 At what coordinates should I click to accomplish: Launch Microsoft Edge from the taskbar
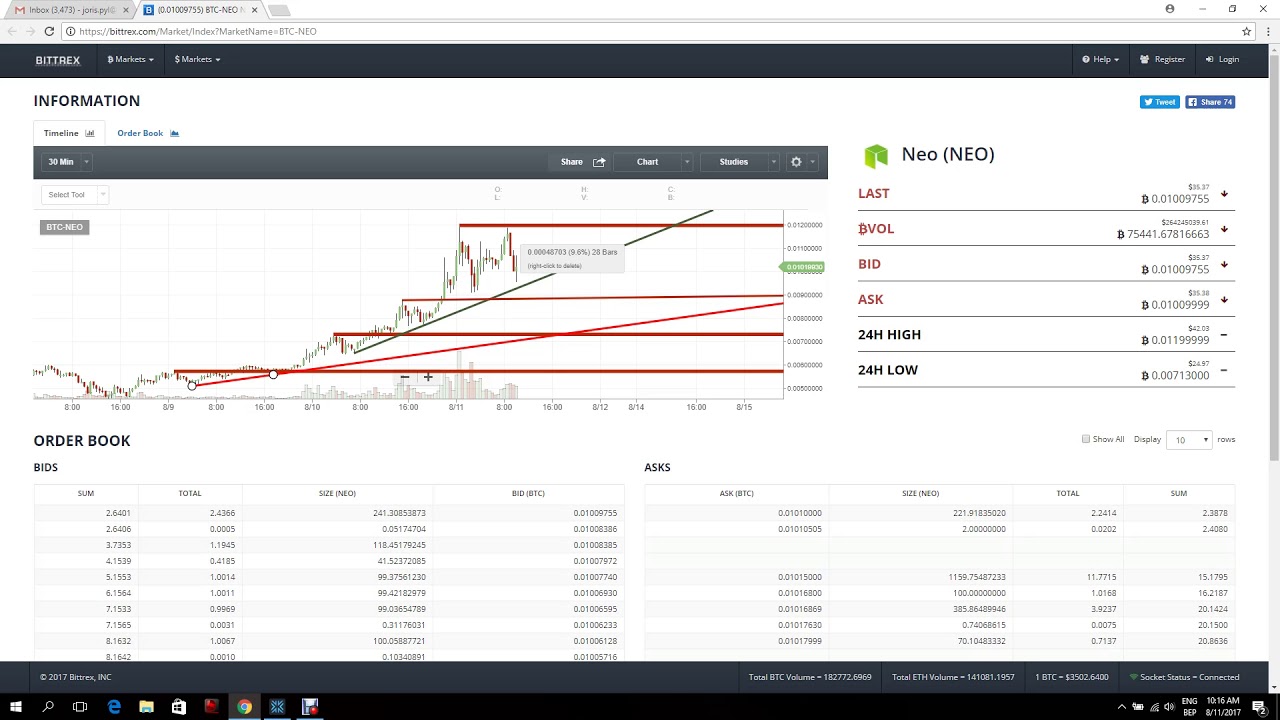tap(114, 707)
